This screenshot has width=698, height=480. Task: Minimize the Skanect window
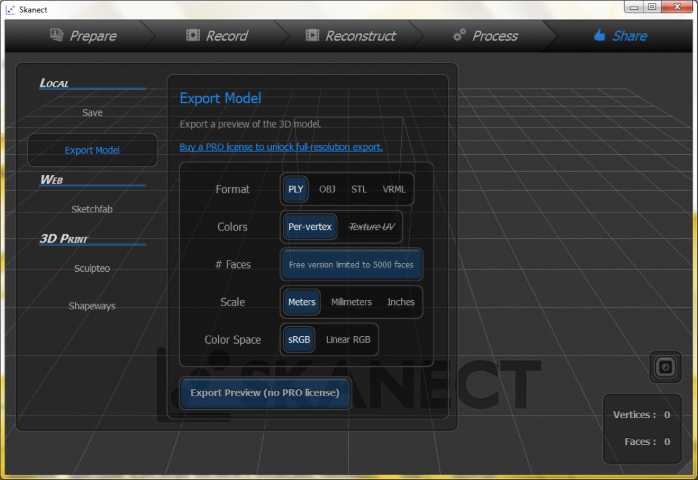click(x=634, y=7)
